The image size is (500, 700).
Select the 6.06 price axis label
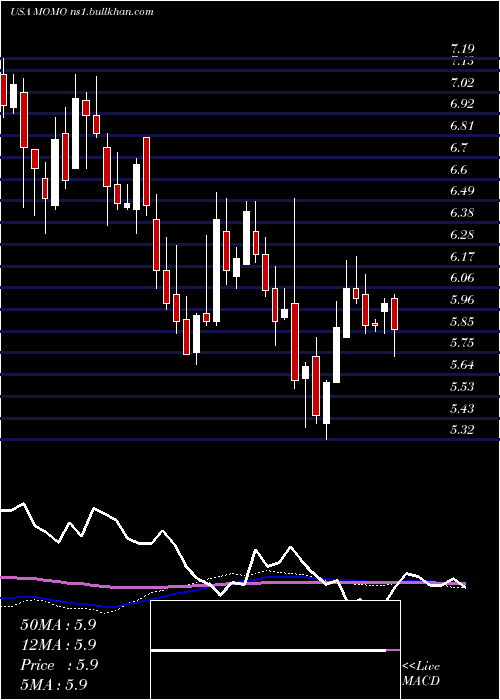point(463,278)
